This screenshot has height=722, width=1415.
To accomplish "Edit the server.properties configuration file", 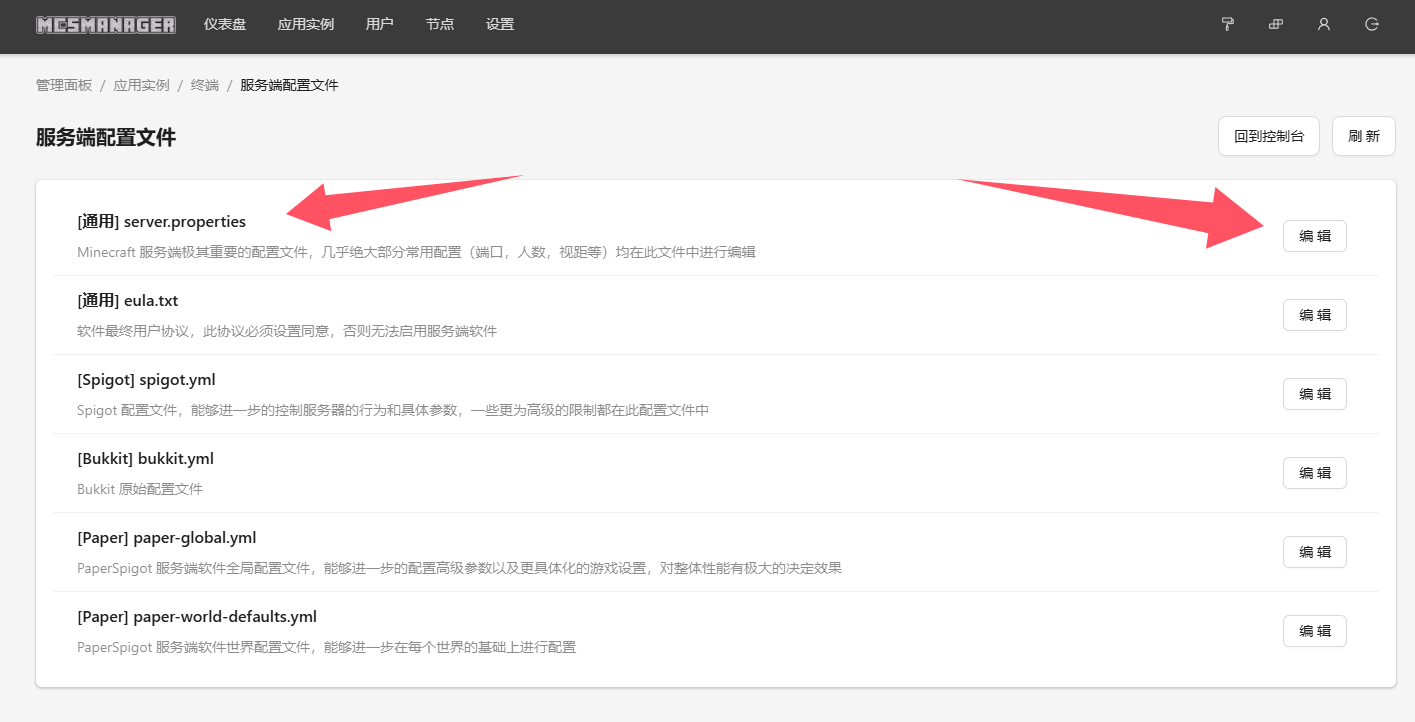I will point(1314,236).
